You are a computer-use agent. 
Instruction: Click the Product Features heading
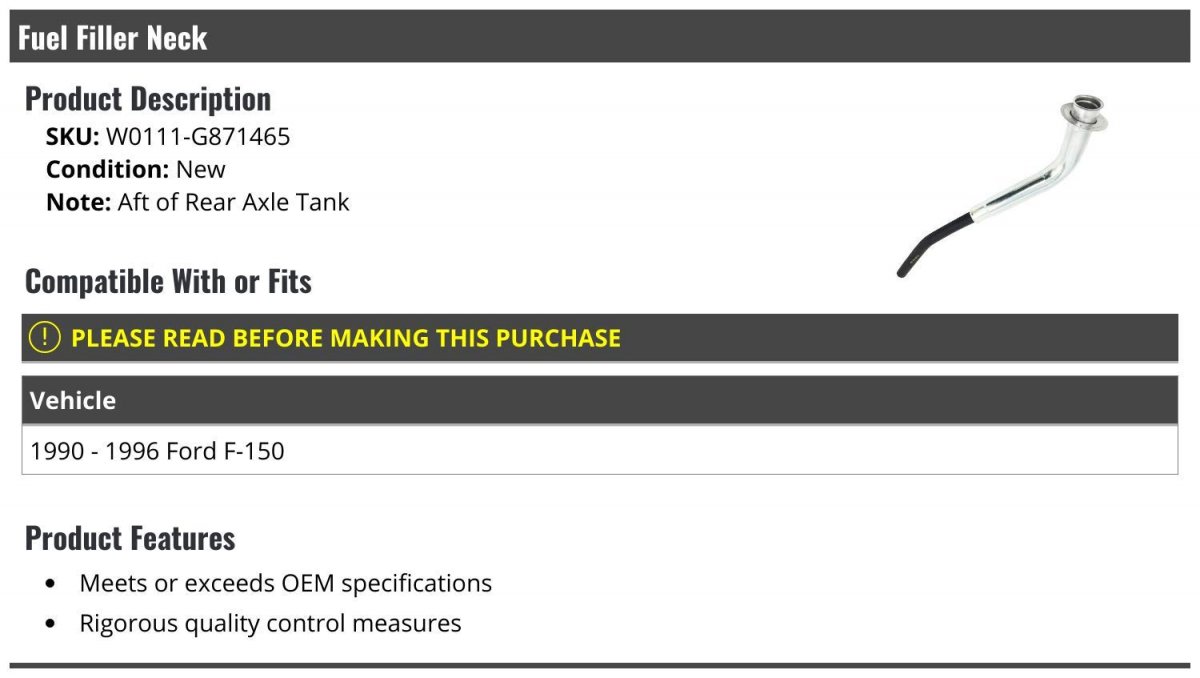130,538
